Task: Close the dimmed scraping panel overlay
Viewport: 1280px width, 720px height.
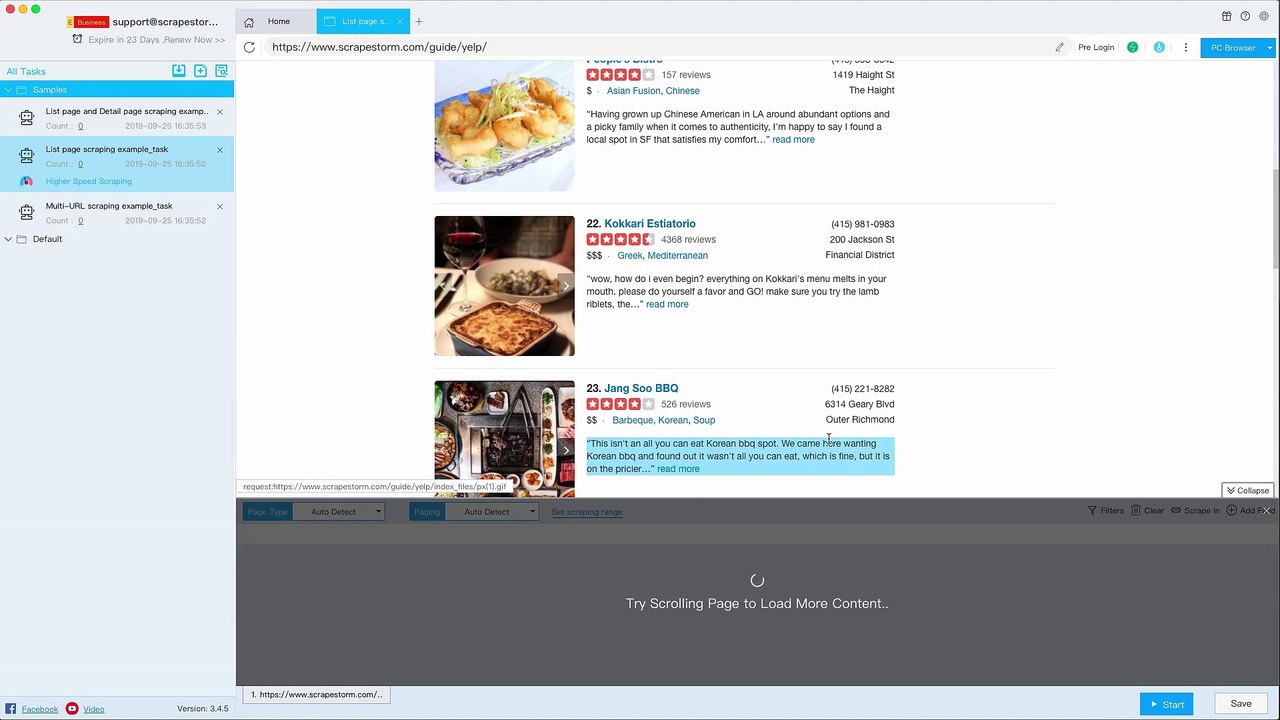Action: [x=1267, y=511]
